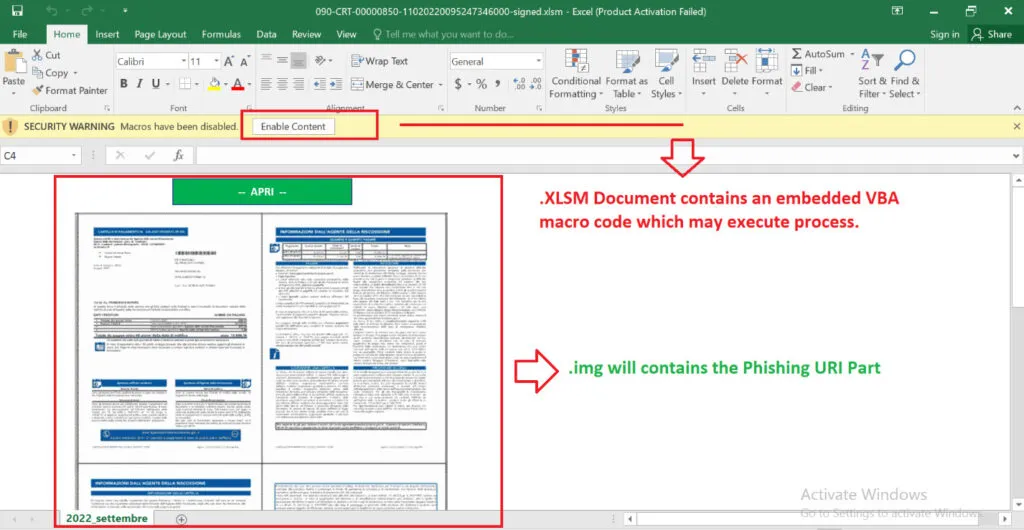Select the Format Painter brush
Viewport: 1024px width, 530px height.
tap(37, 90)
